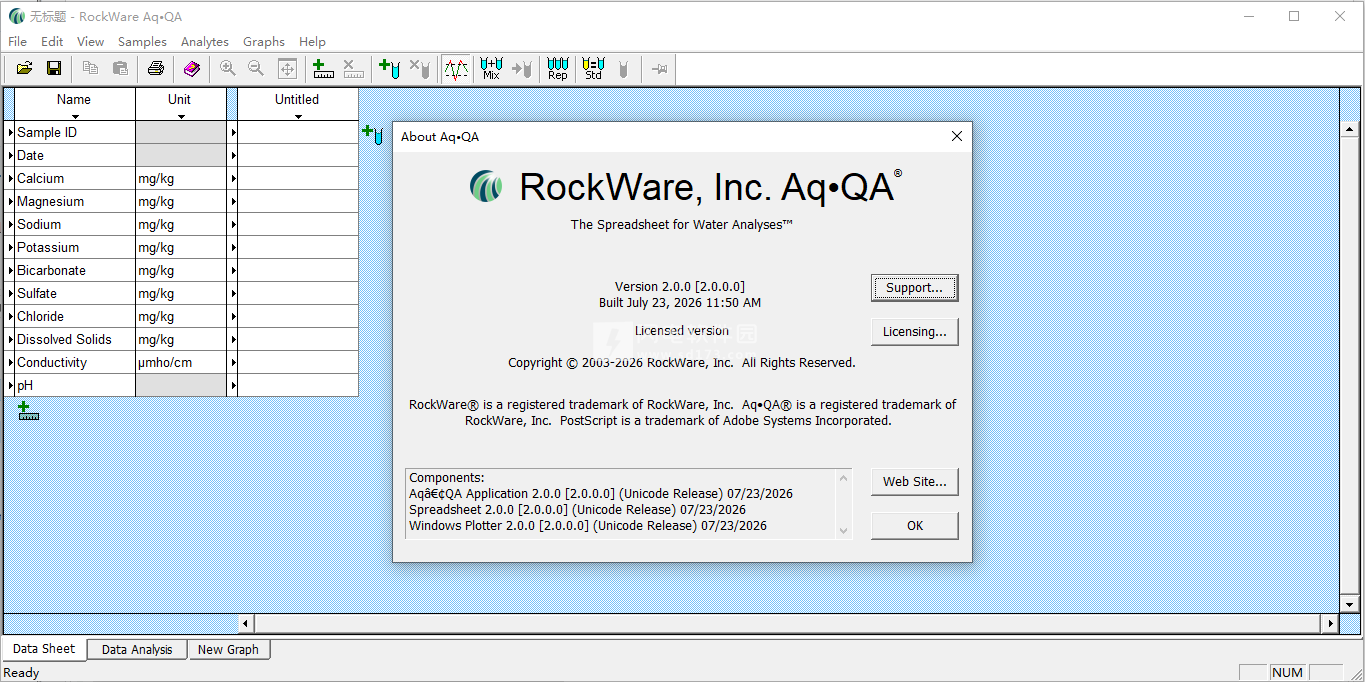Click the arrow-into-tube toolbar icon
The image size is (1365, 682).
pos(522,68)
